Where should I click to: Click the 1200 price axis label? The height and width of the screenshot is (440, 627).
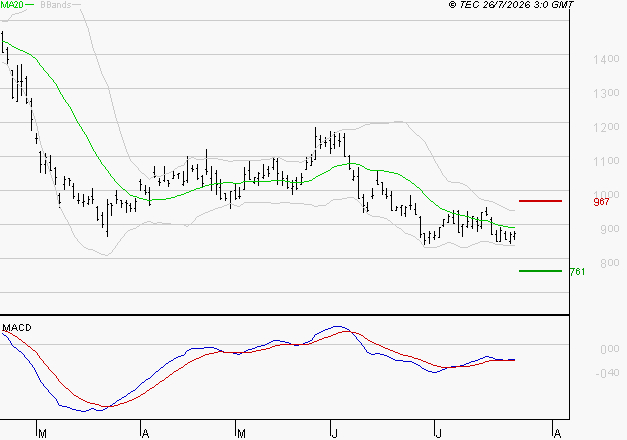606,127
